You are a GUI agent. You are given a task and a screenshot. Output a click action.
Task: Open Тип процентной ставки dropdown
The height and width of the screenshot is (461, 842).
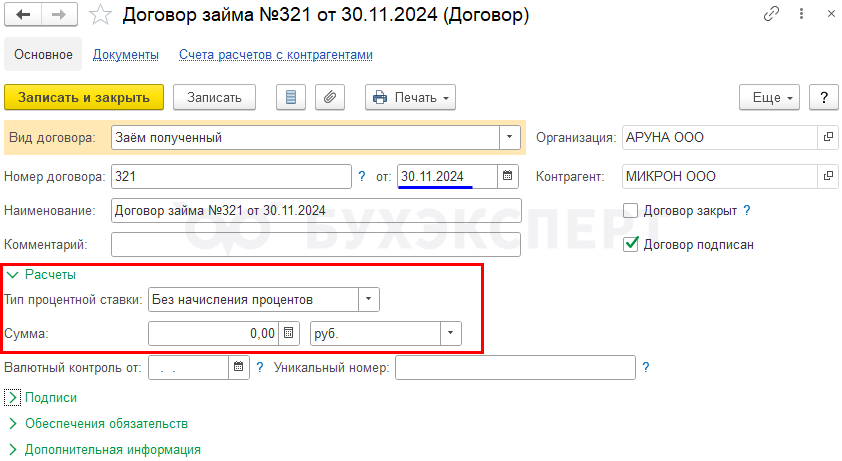[368, 299]
